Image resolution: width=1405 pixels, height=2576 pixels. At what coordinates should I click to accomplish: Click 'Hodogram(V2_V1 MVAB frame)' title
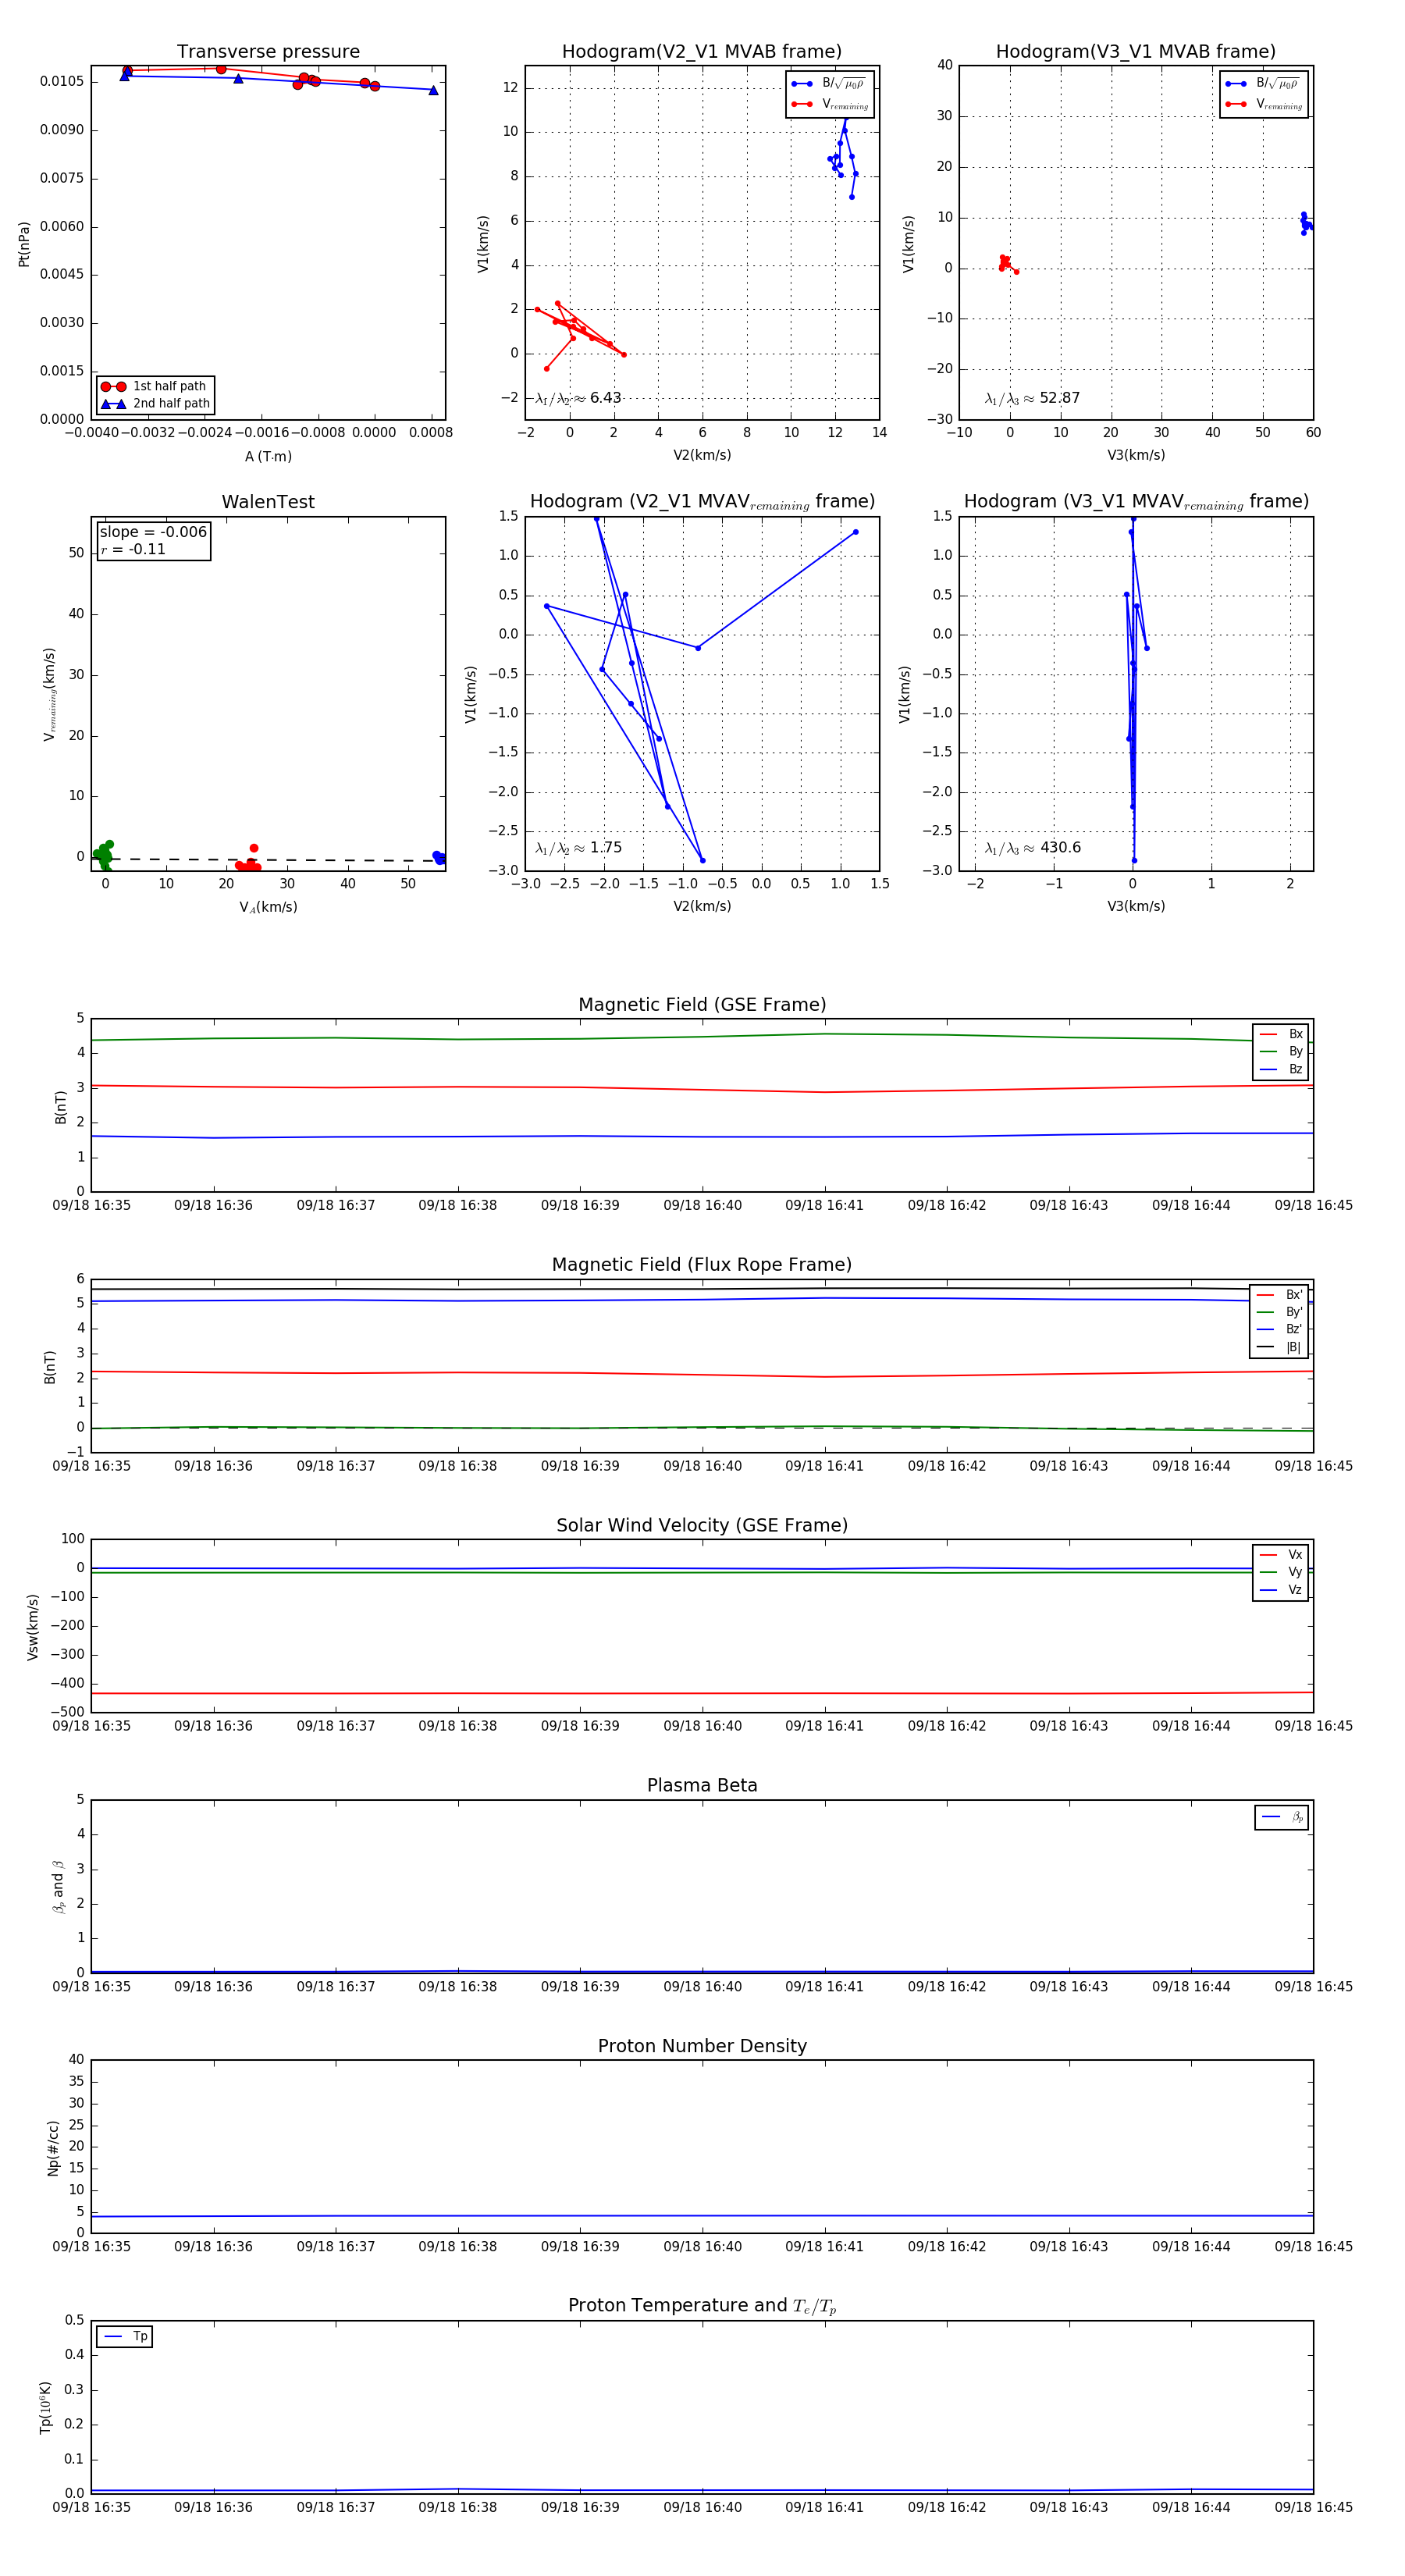coord(702,52)
